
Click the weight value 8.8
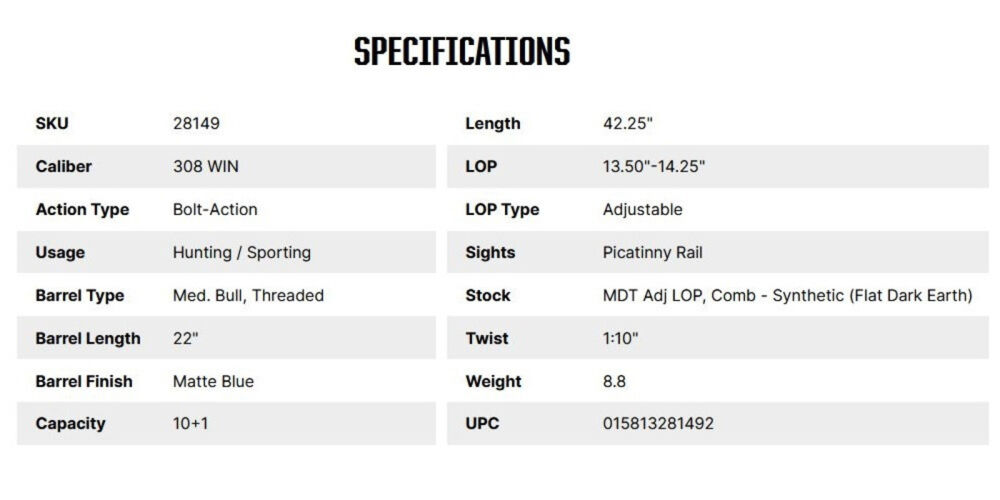615,382
